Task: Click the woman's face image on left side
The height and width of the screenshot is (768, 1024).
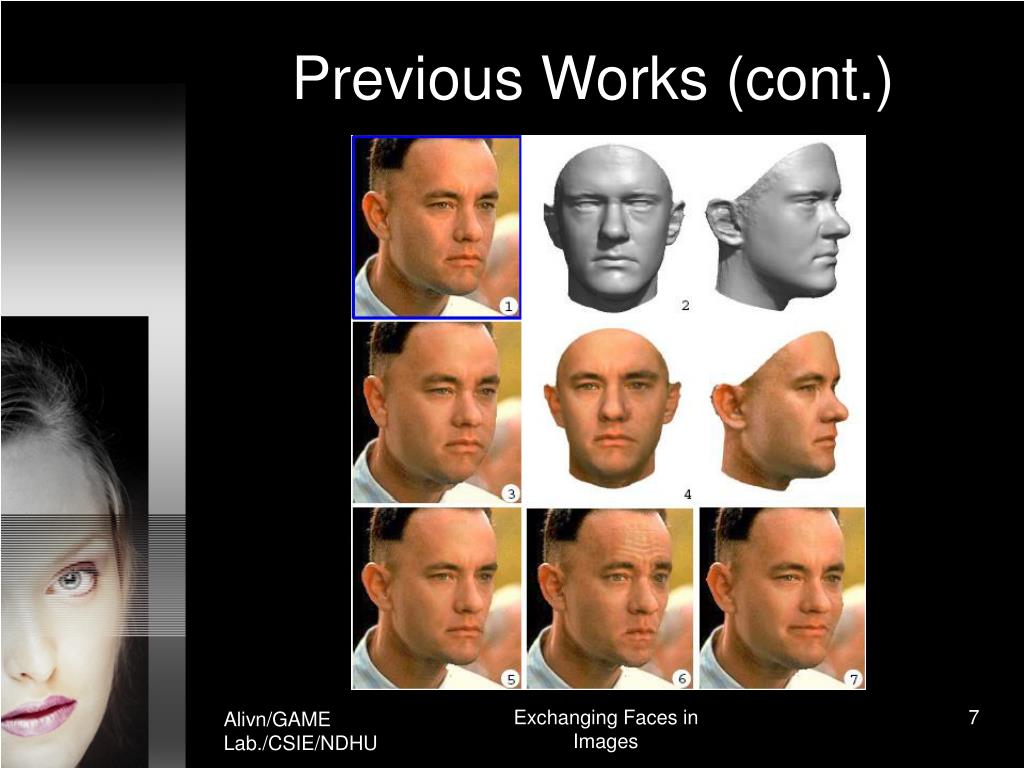Action: (74, 542)
